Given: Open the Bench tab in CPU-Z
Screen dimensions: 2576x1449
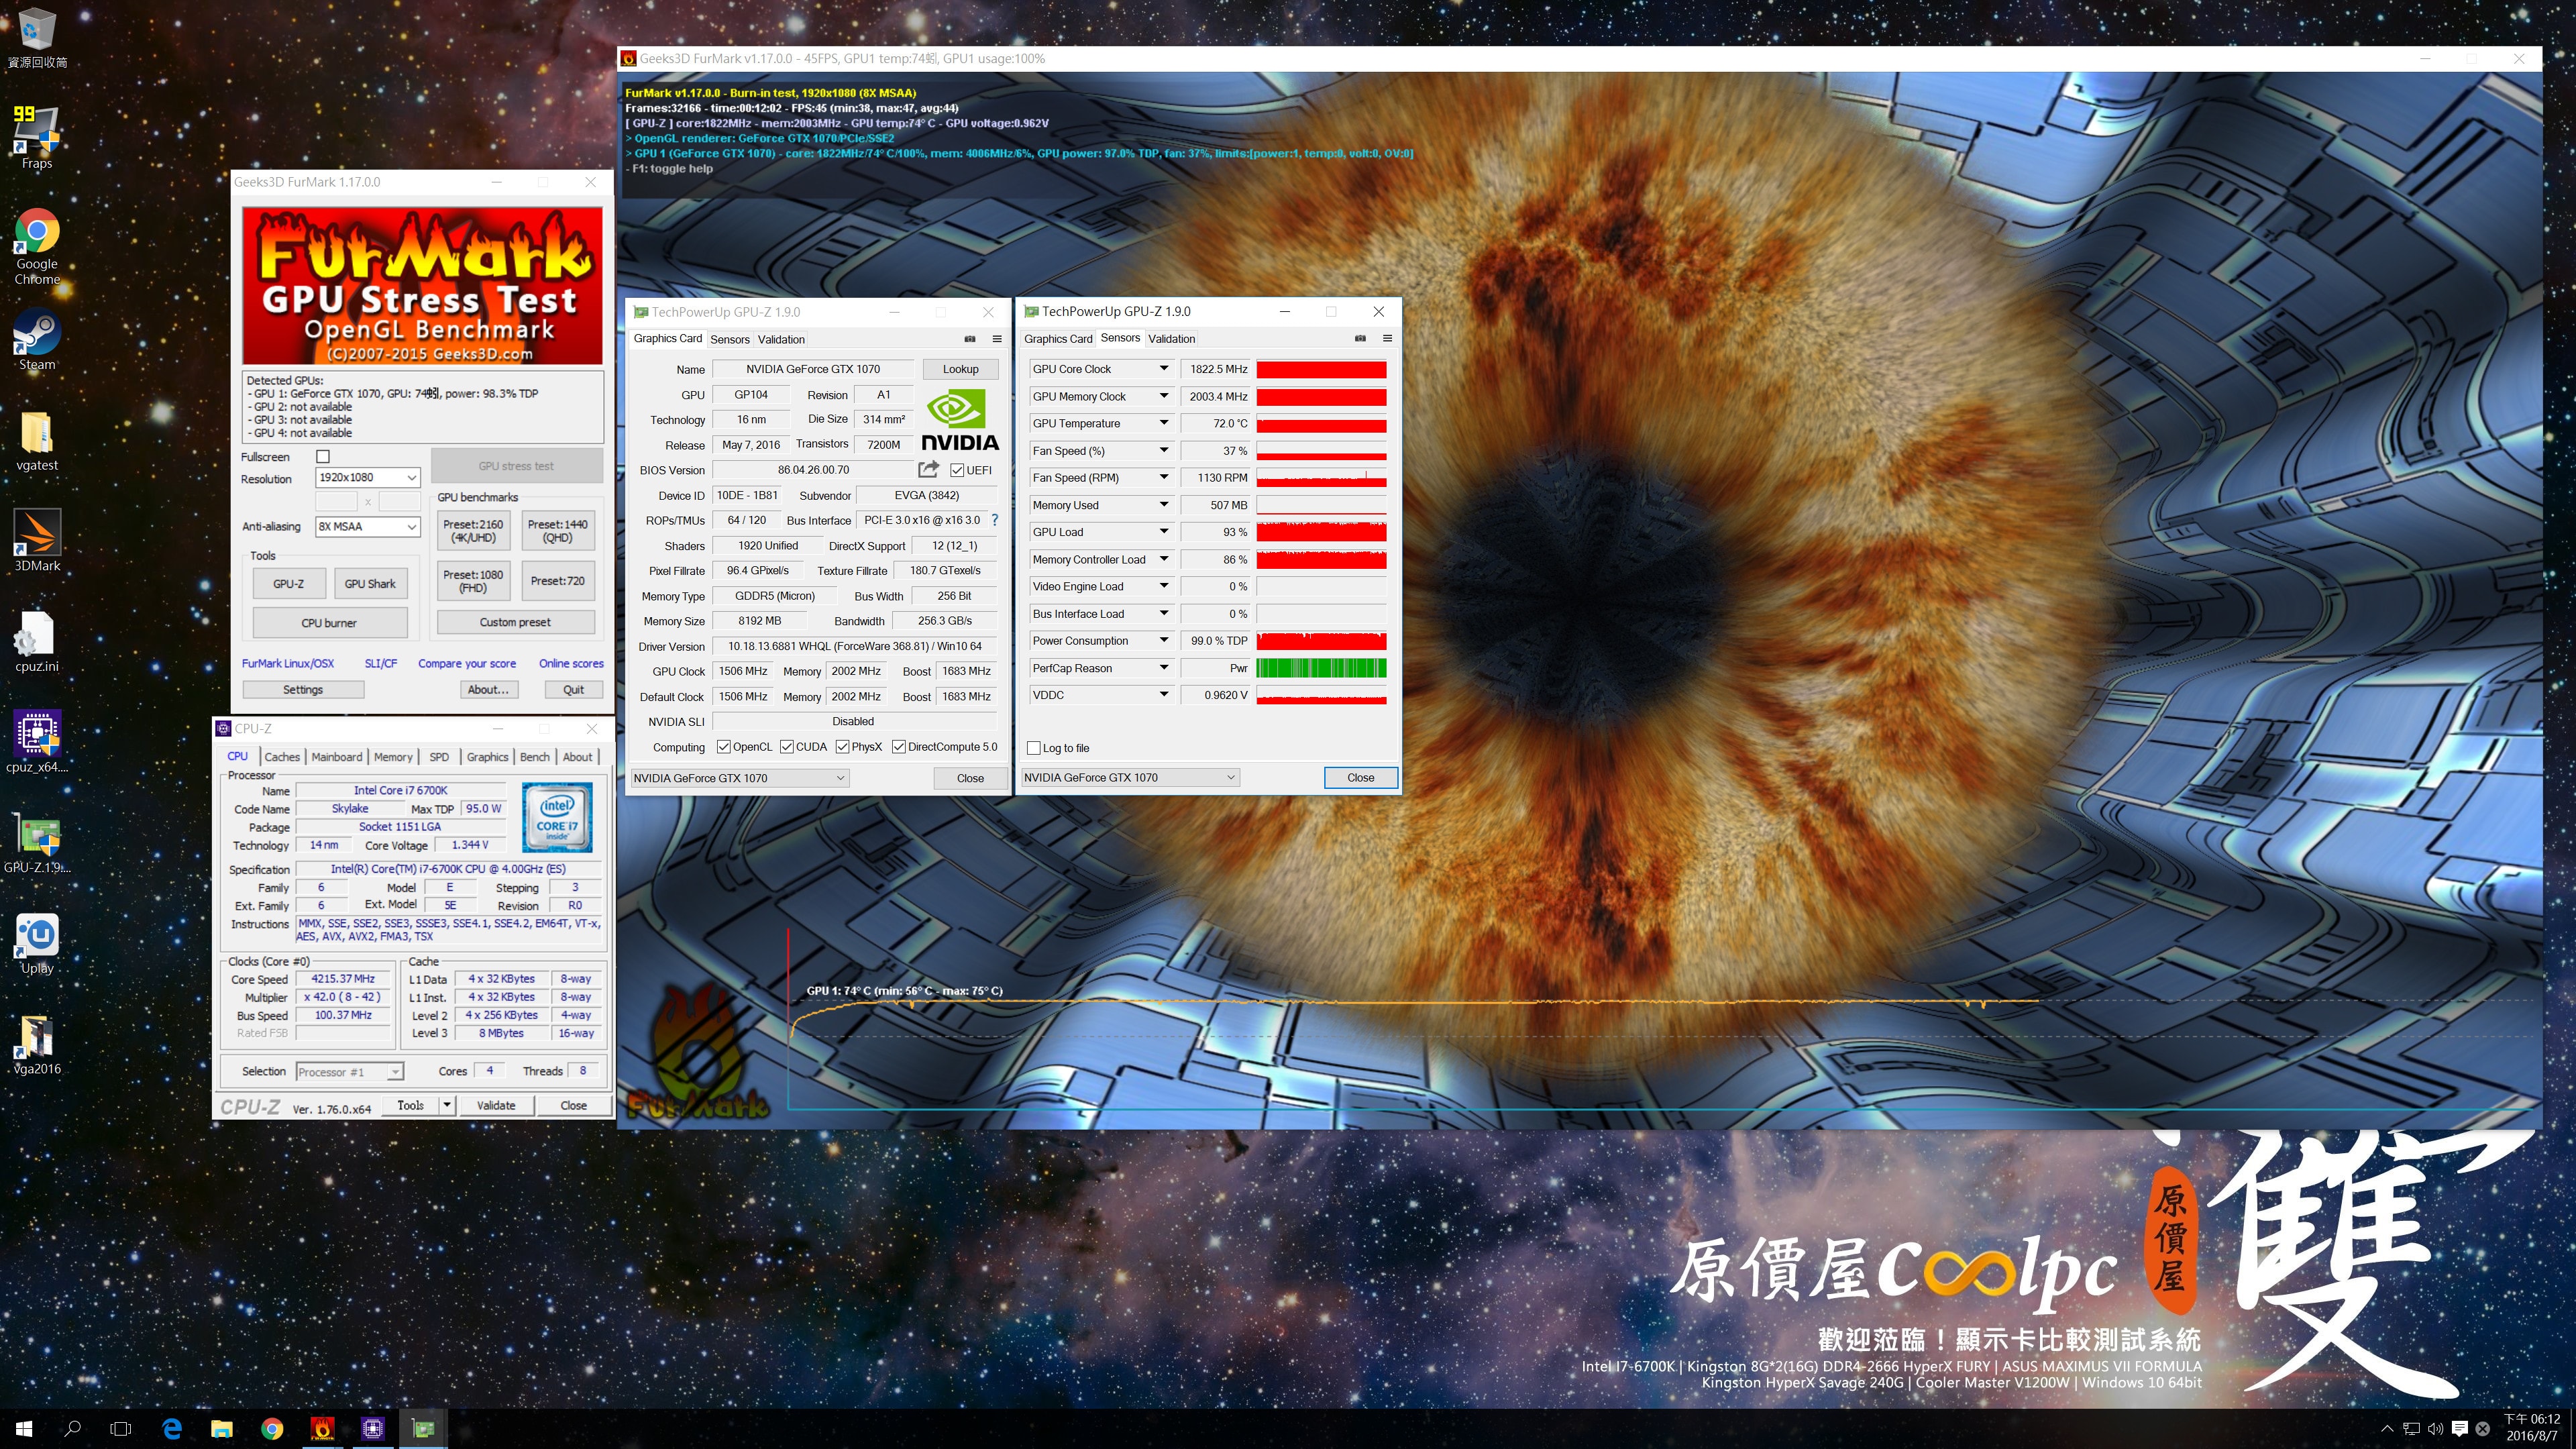Looking at the screenshot, I should pyautogui.click(x=535, y=757).
